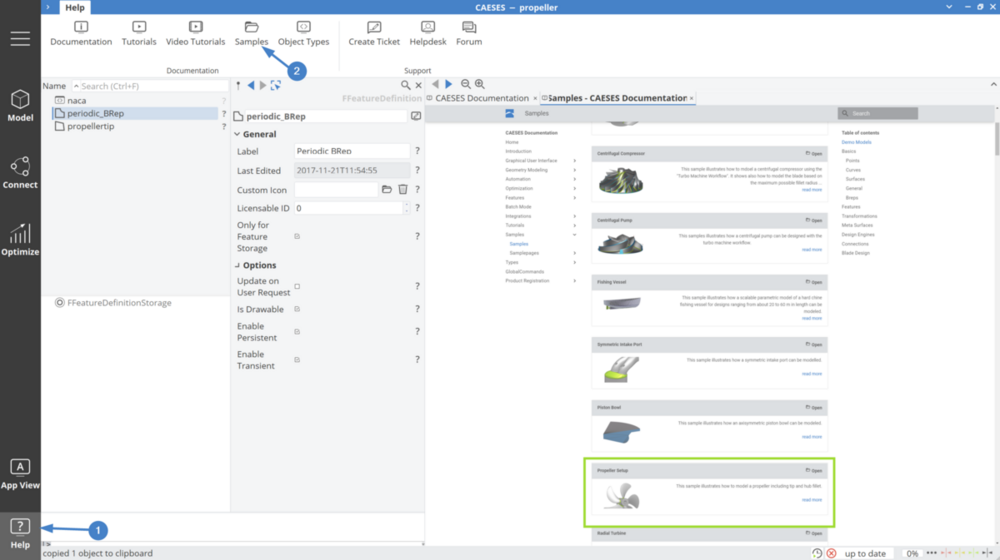Select propellertip in the feature tree
The image size is (1000, 560).
click(x=91, y=126)
